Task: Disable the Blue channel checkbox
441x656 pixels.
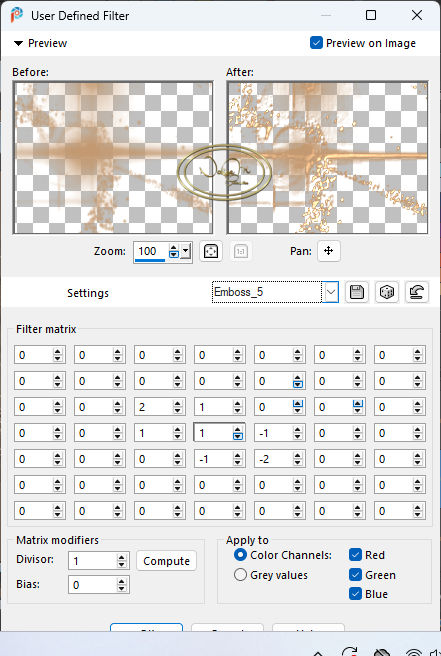Action: point(355,594)
